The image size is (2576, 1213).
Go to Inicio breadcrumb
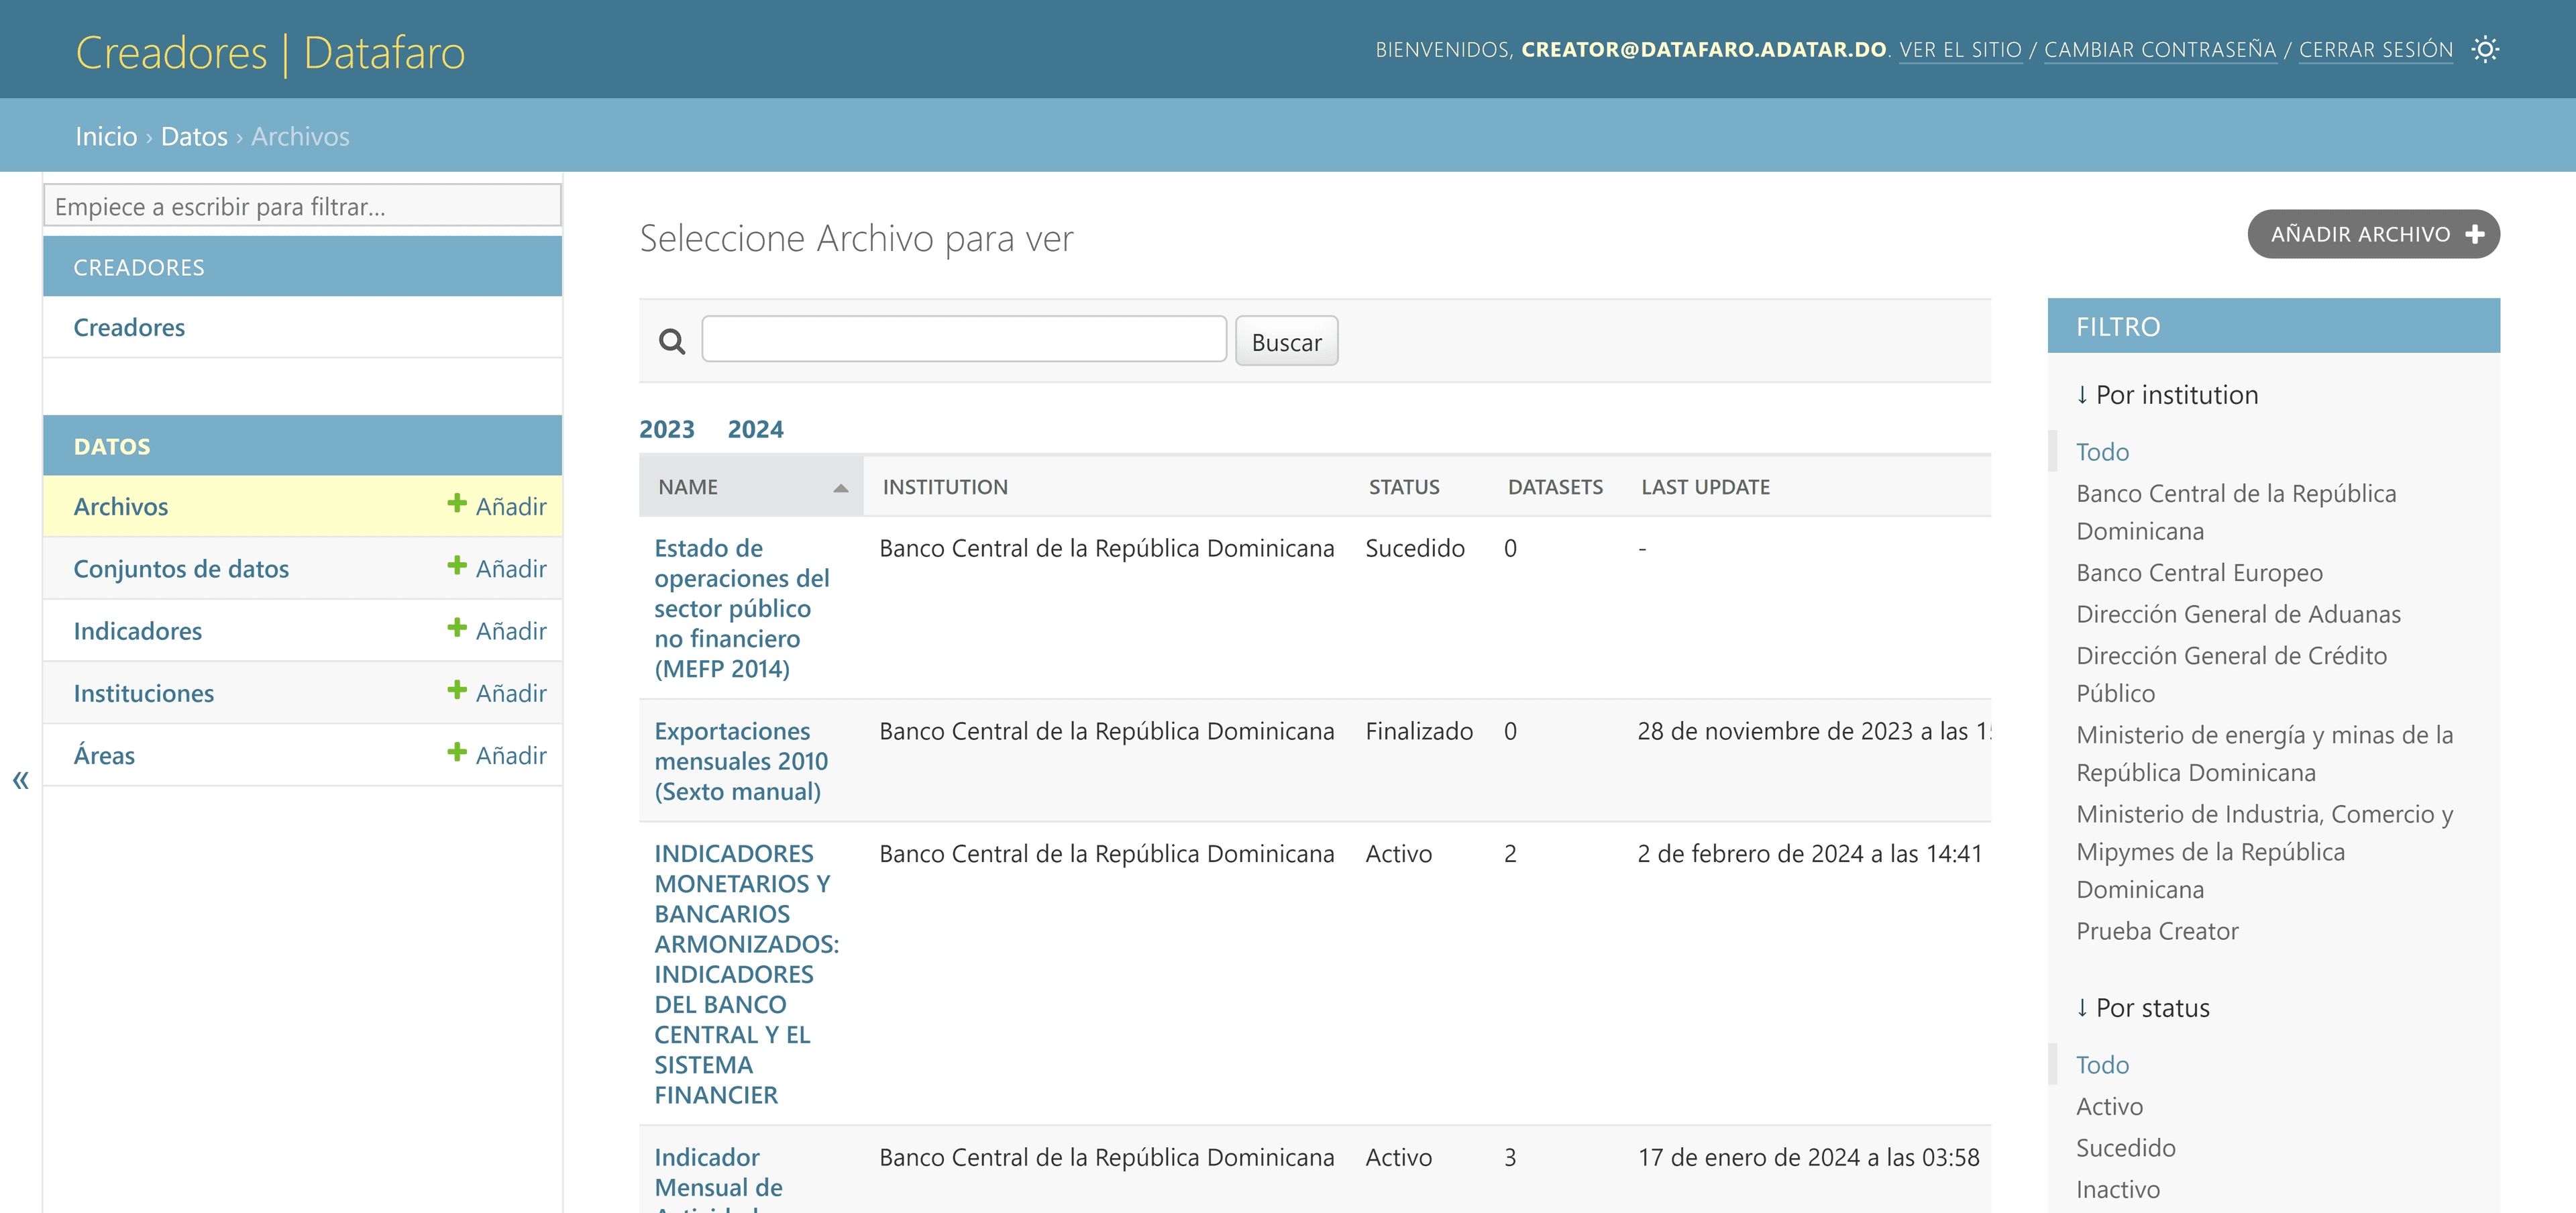coord(106,136)
